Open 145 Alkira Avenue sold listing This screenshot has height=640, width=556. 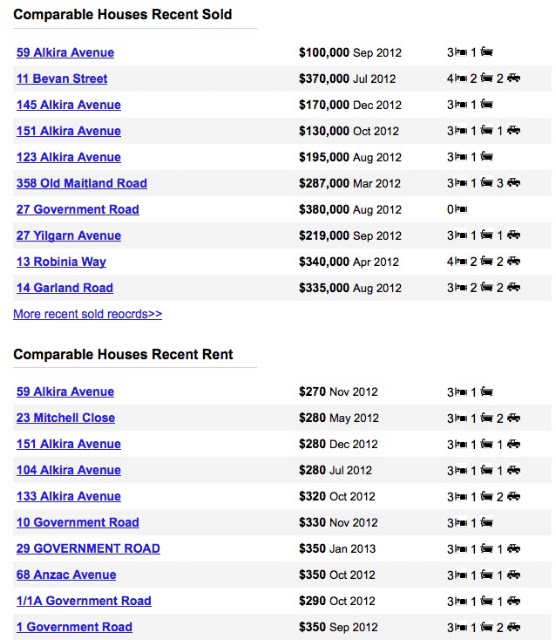pos(69,104)
